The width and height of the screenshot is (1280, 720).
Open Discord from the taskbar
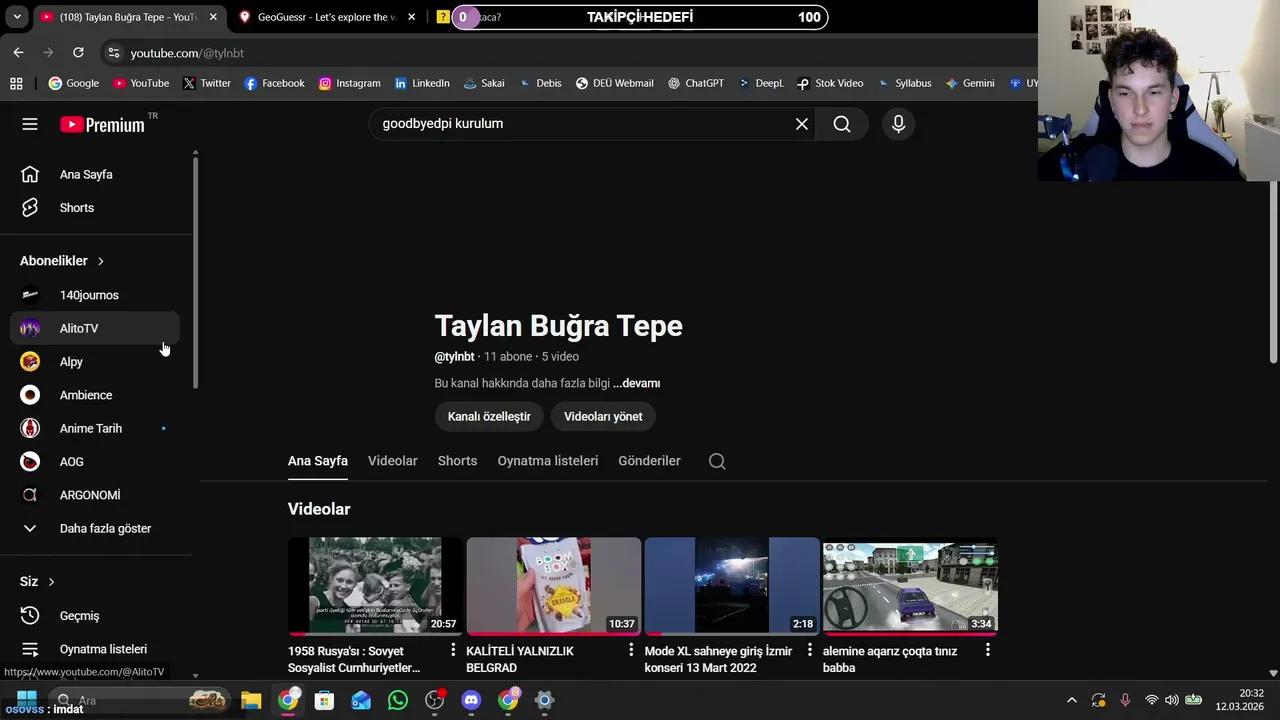[x=471, y=700]
